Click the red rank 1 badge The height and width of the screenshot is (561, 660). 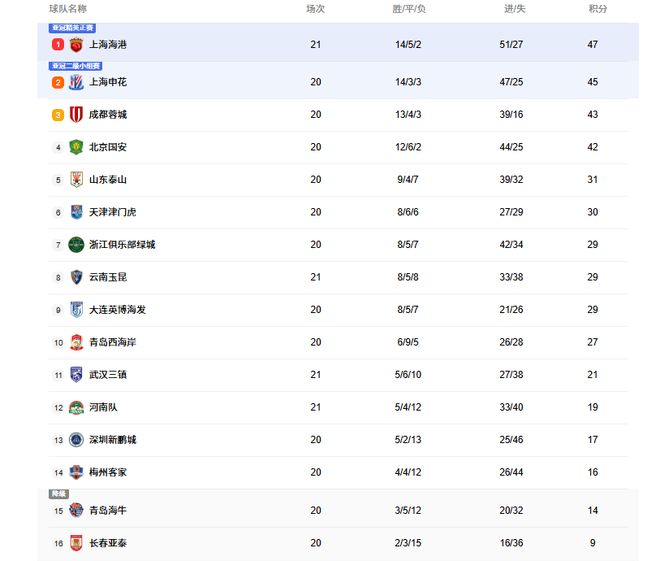point(58,45)
